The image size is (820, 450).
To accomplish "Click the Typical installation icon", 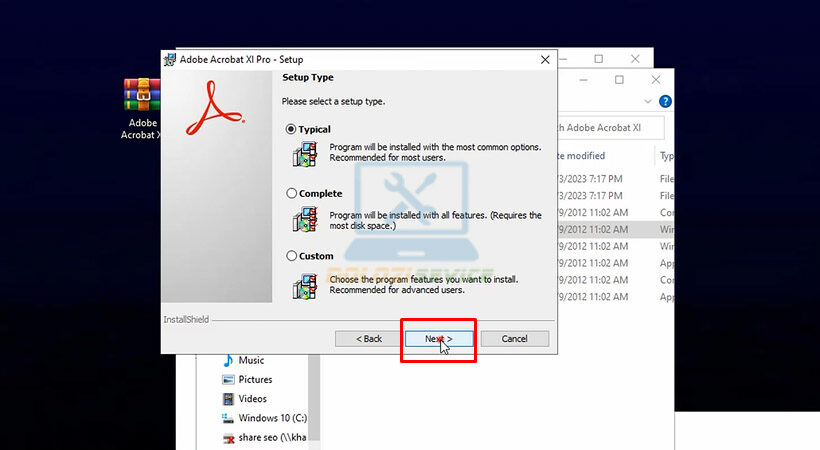I will click(x=305, y=155).
